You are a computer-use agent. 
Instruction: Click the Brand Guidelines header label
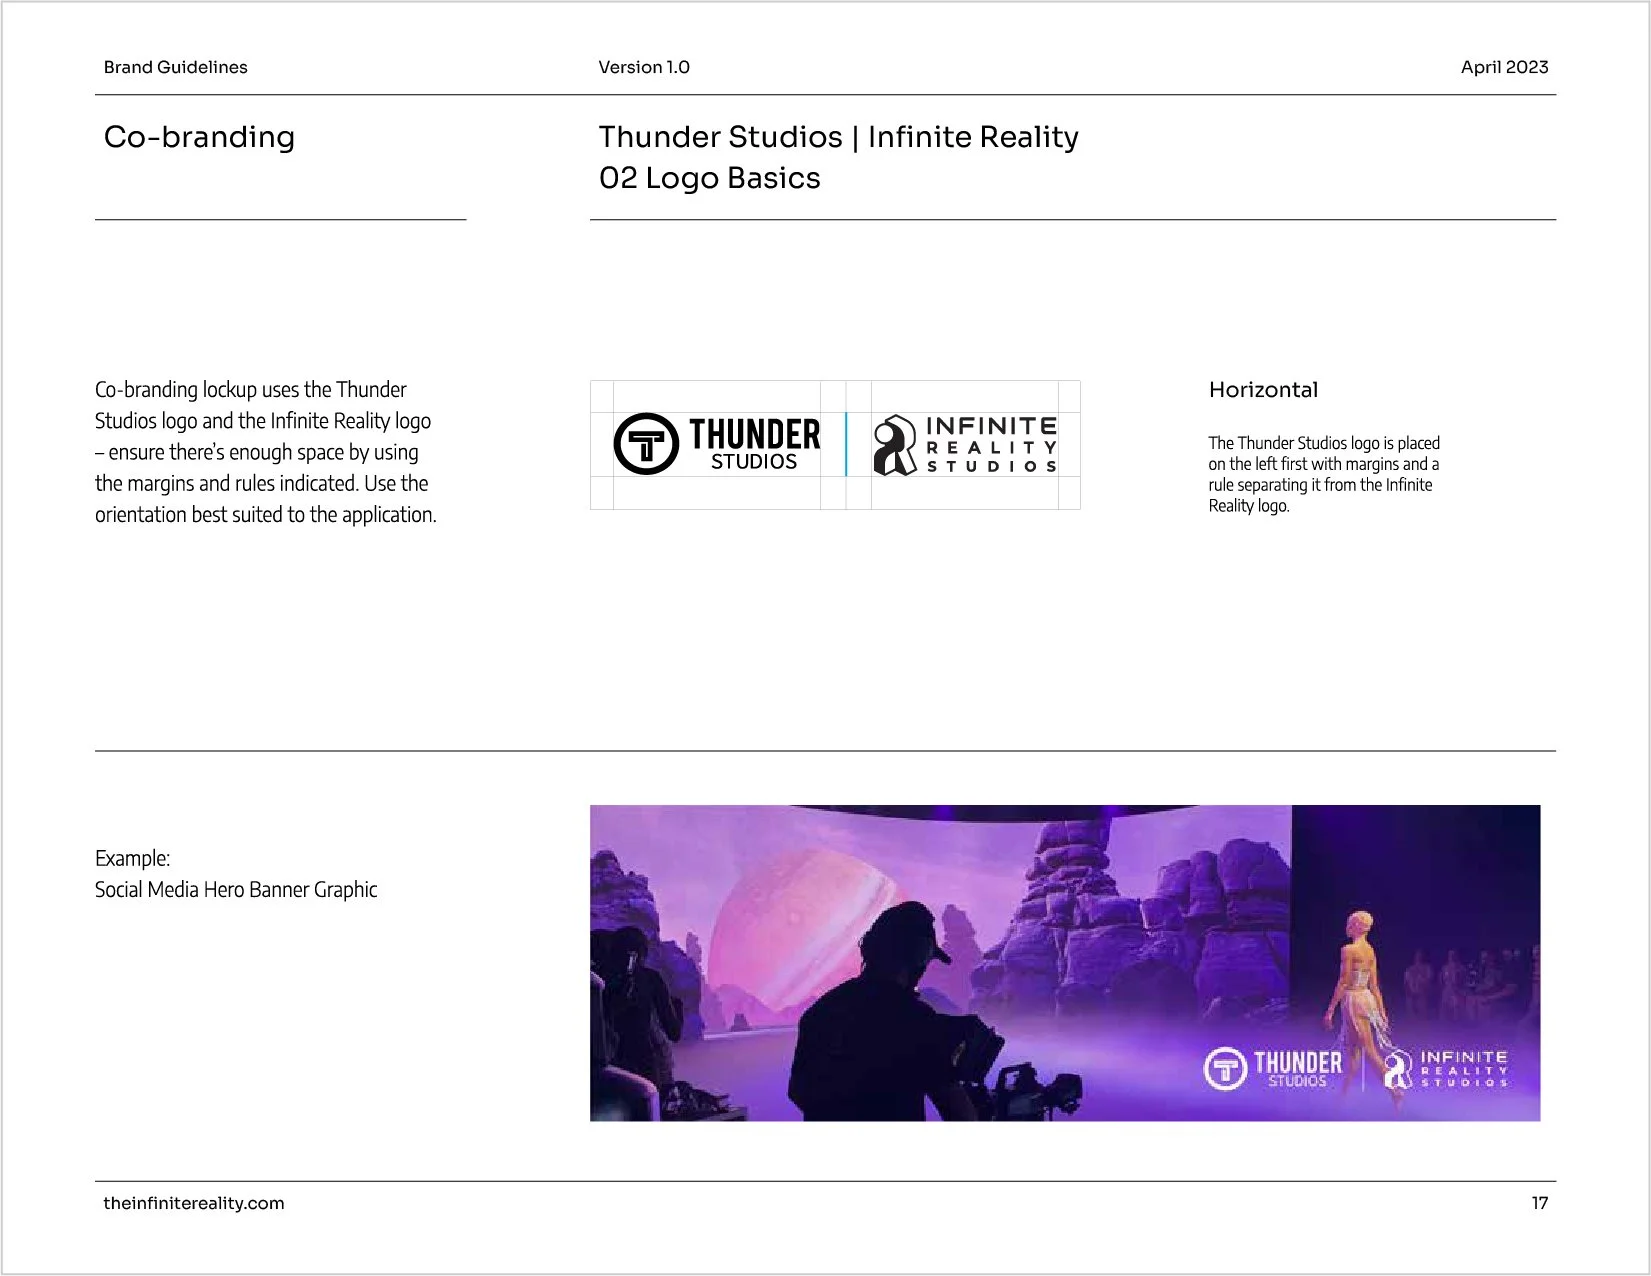[174, 67]
